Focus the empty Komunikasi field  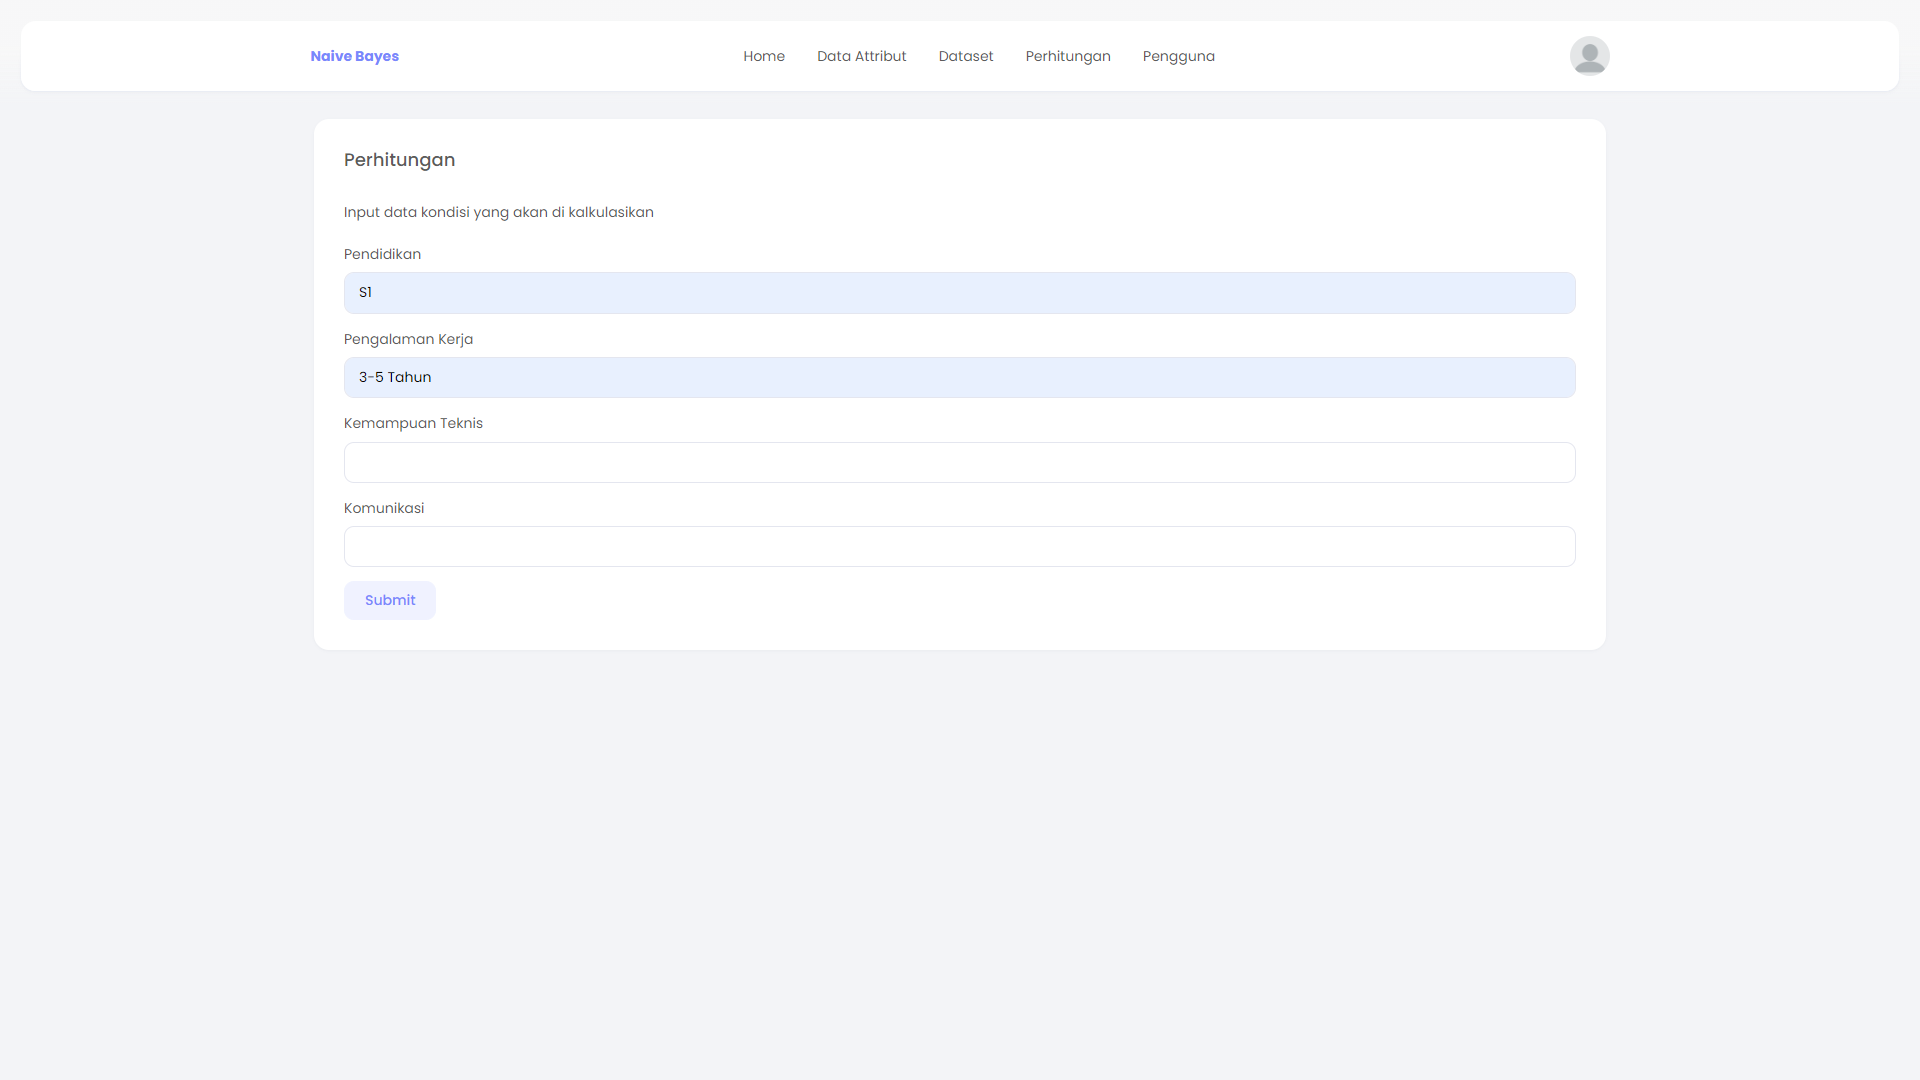point(960,547)
